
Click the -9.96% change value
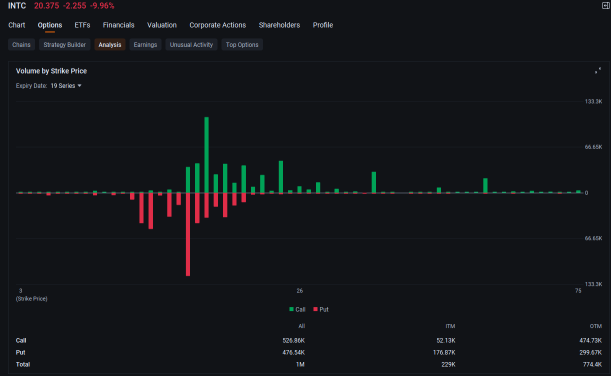click(x=102, y=6)
